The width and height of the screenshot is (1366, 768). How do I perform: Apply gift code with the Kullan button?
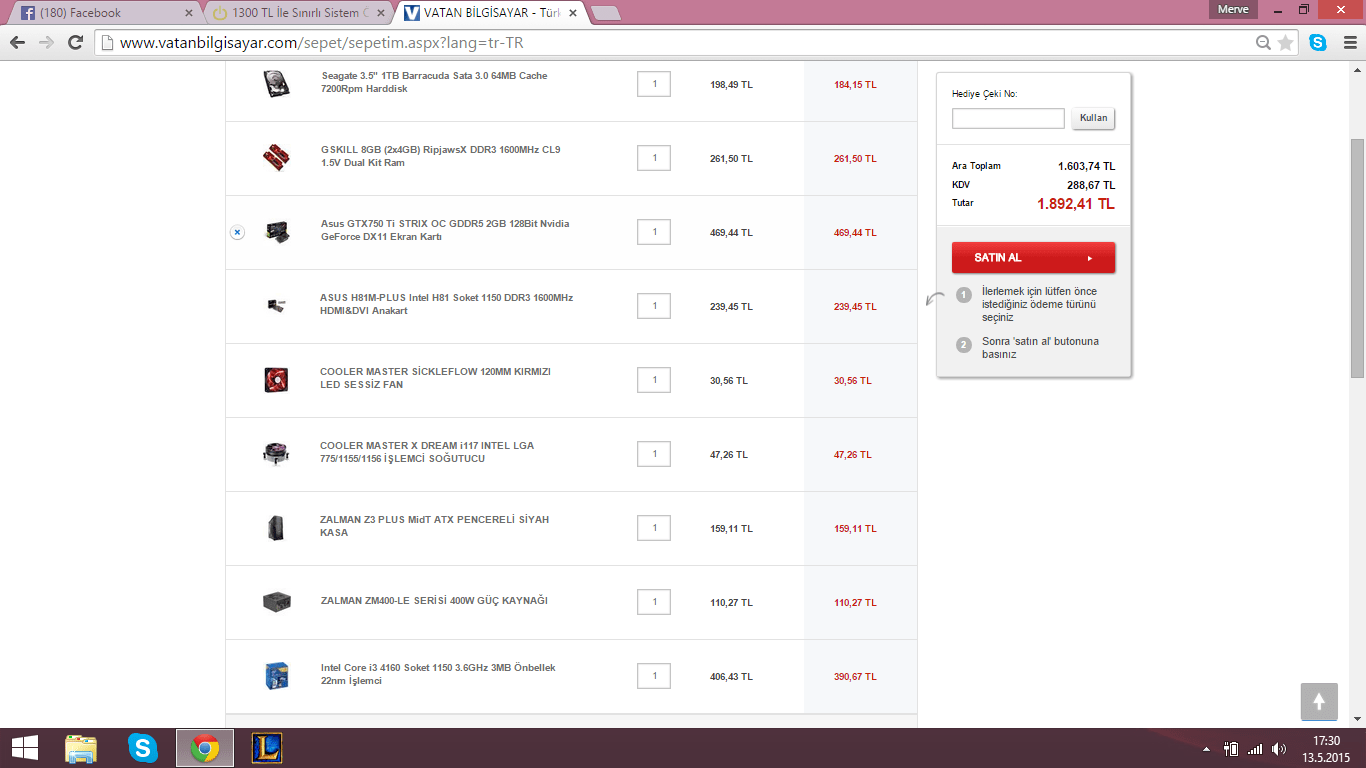point(1093,118)
